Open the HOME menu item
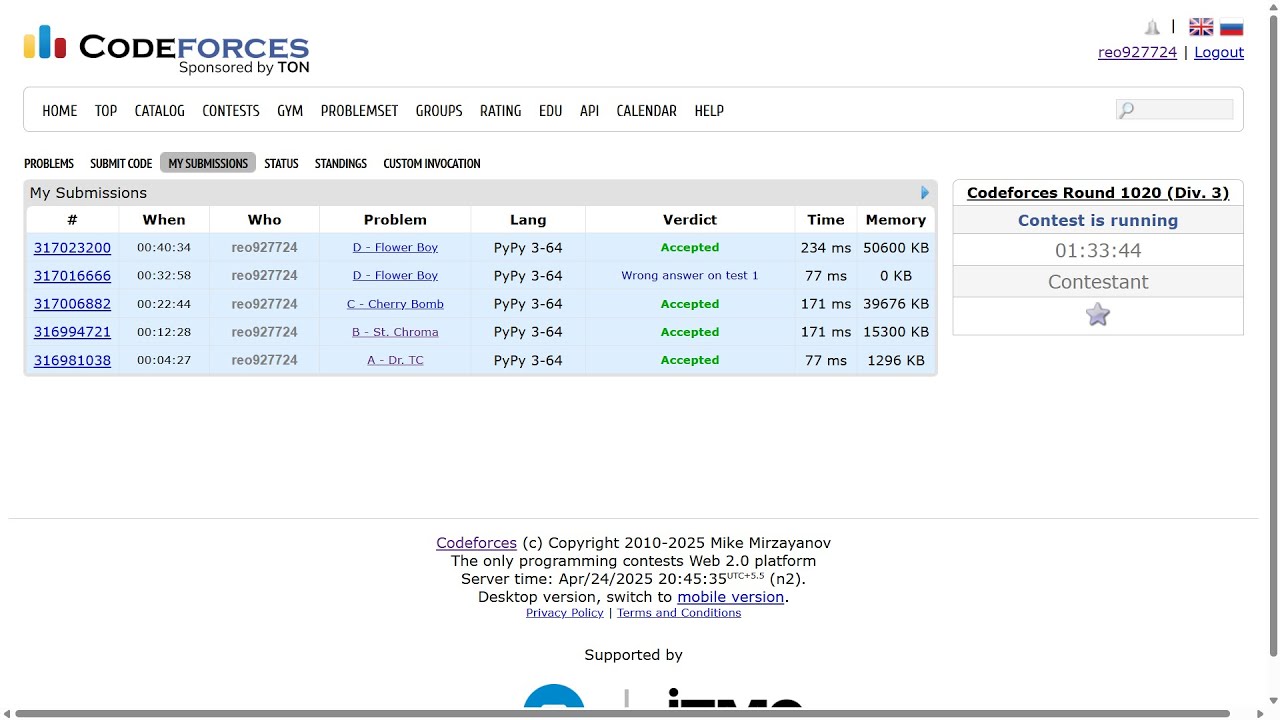 coord(60,111)
